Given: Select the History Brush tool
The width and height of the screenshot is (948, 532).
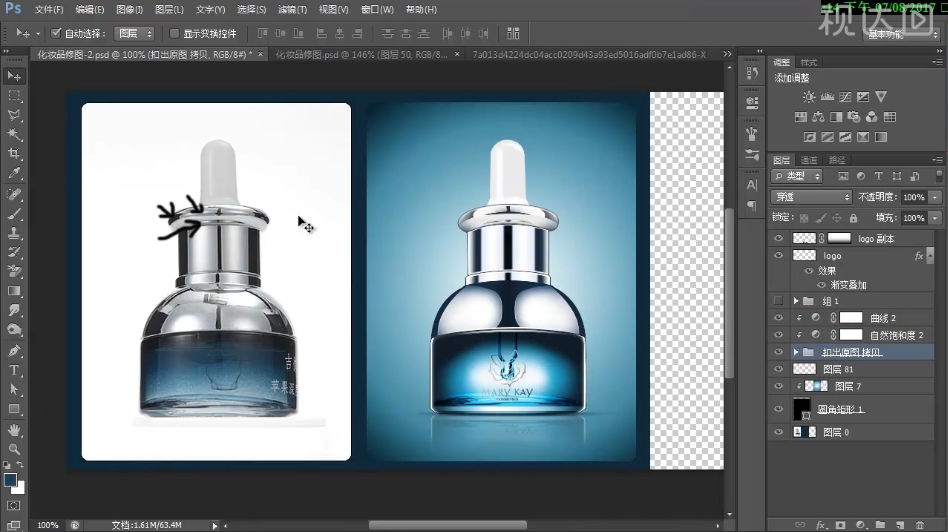Looking at the screenshot, I should coord(14,252).
